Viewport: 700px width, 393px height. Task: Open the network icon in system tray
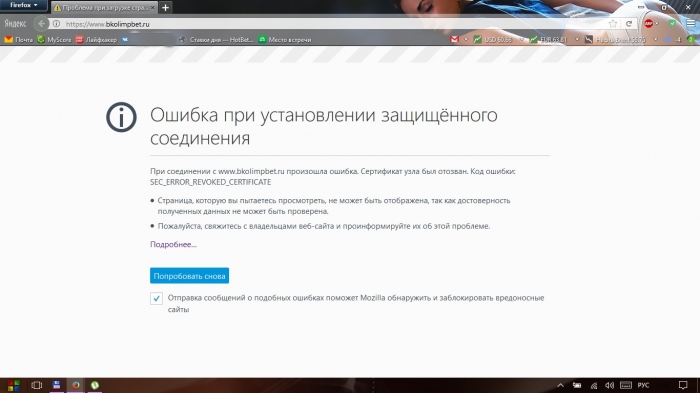coord(594,385)
